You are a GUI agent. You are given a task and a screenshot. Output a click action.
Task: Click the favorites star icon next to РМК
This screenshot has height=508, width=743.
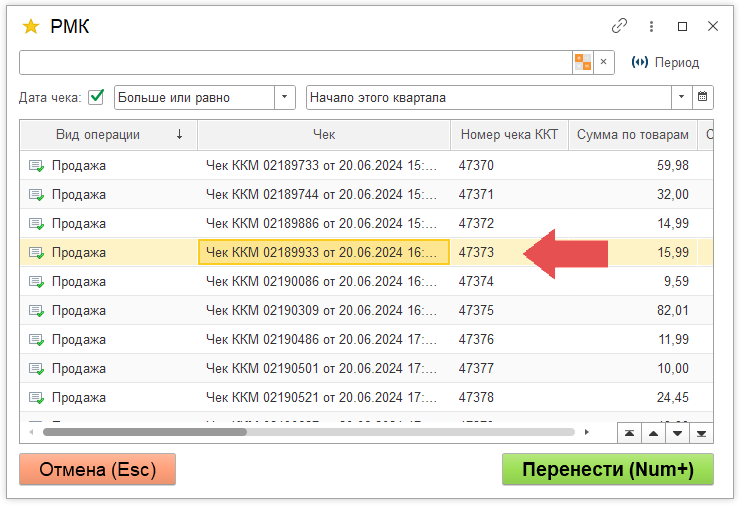click(x=30, y=27)
